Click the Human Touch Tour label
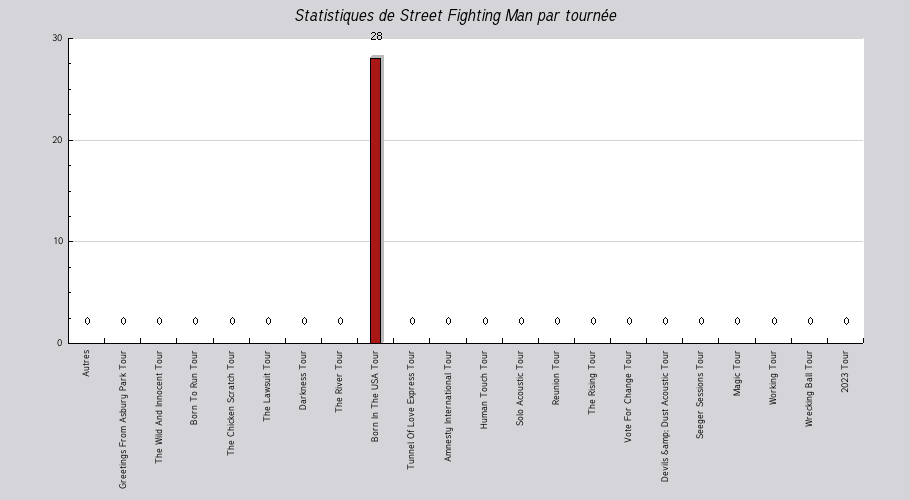This screenshot has height=500, width=910. 484,389
